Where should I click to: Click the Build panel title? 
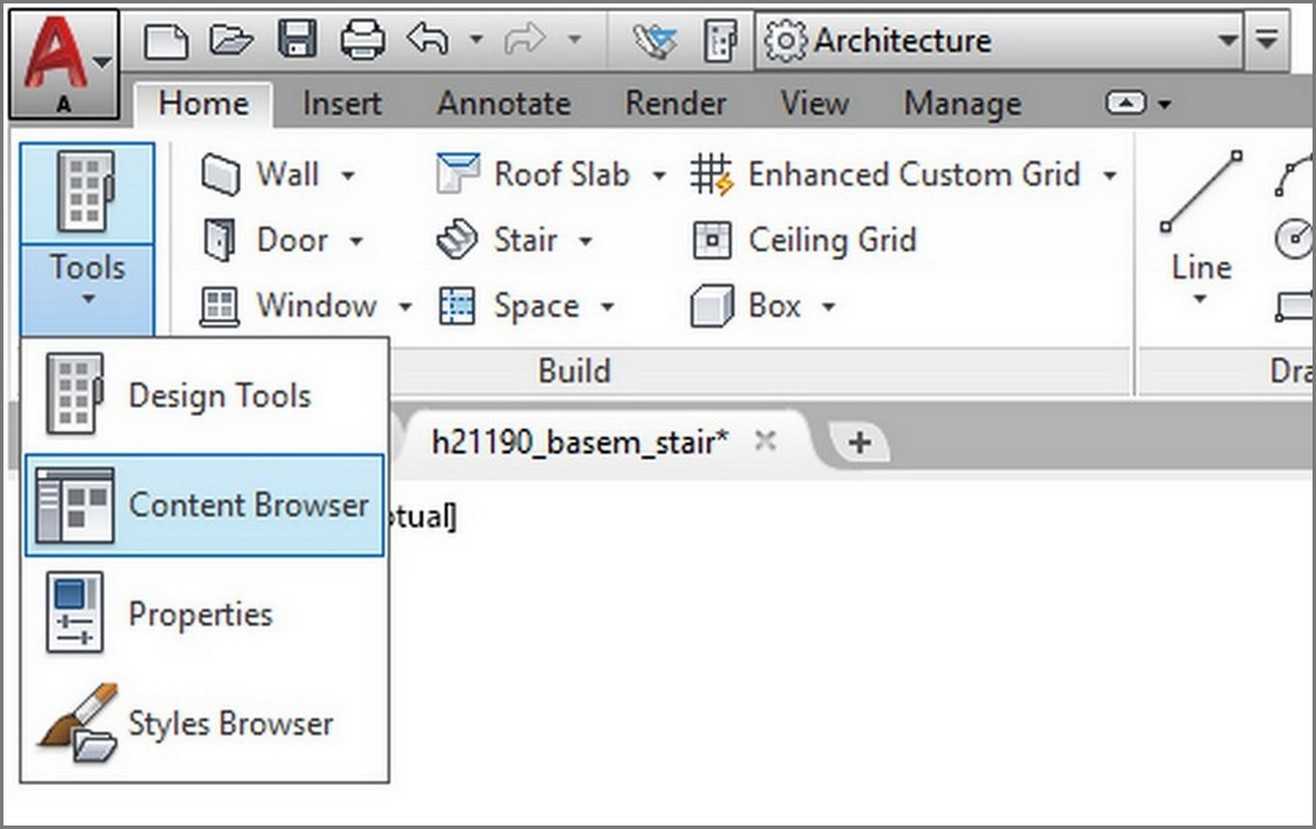574,371
